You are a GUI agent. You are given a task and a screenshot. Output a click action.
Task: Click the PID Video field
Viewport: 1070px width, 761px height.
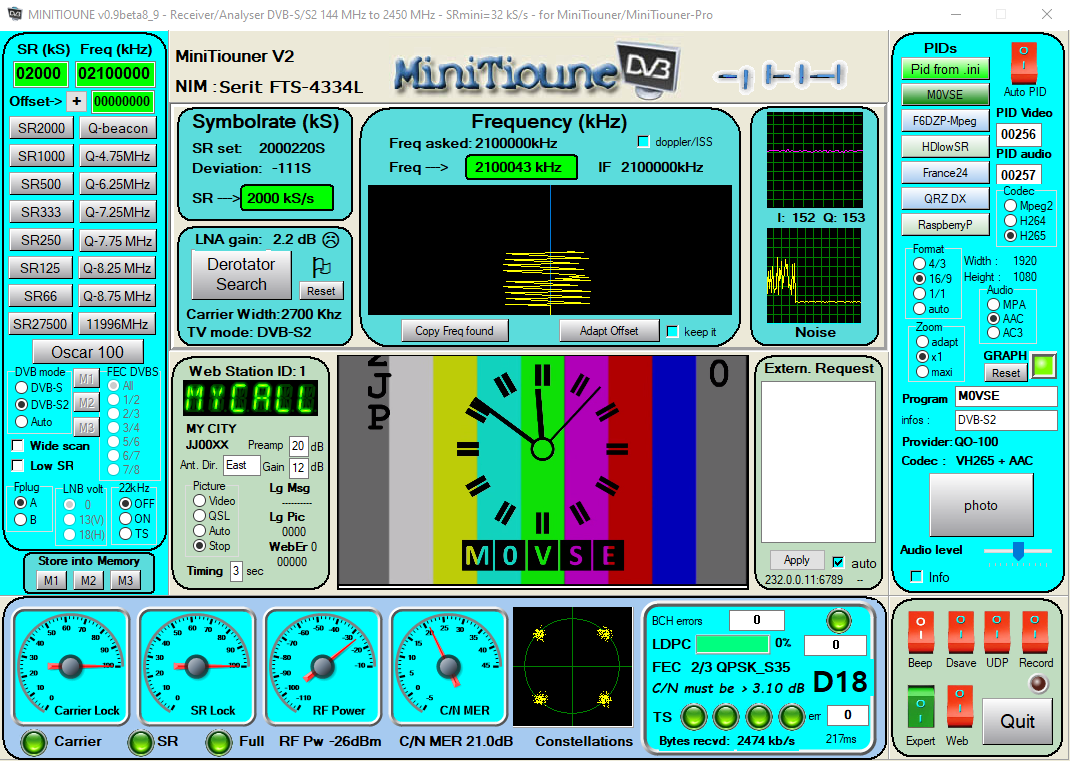(1018, 134)
